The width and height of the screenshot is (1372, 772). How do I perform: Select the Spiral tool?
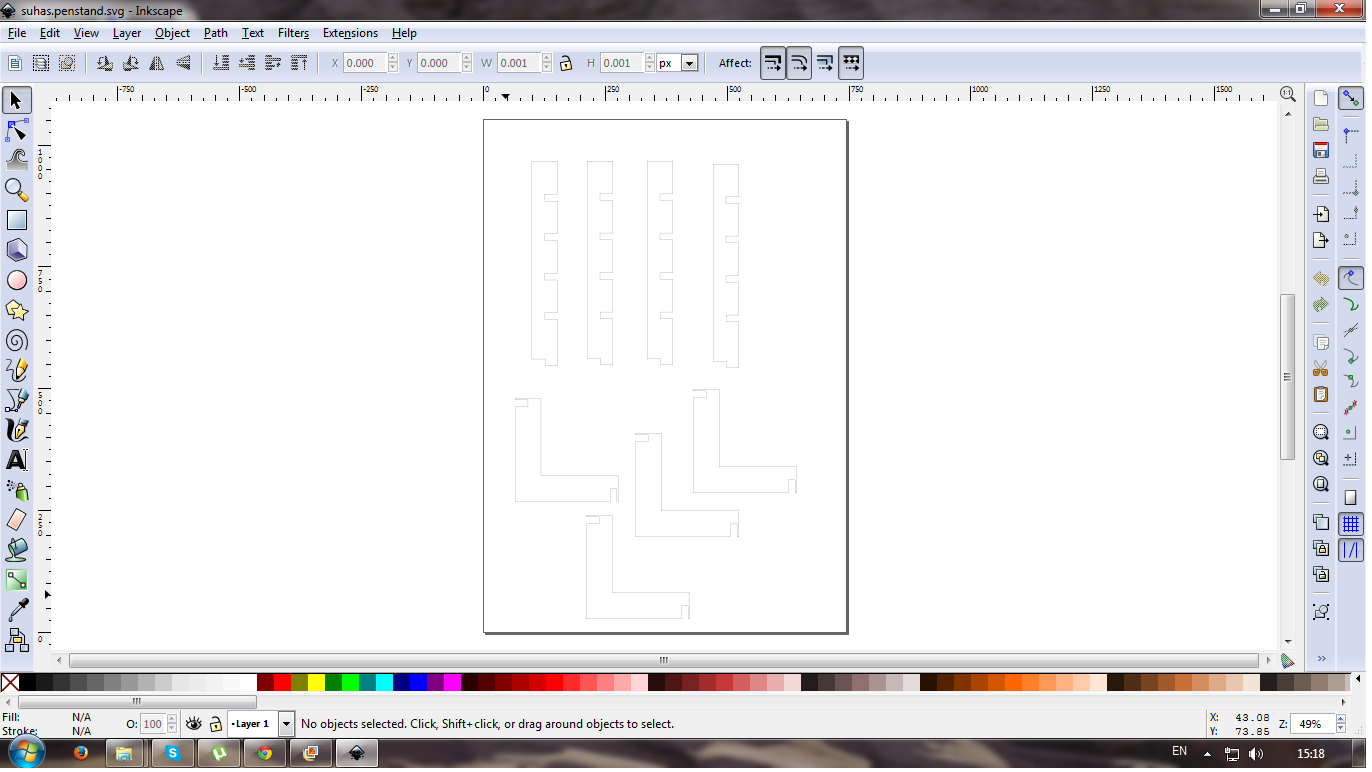17,340
